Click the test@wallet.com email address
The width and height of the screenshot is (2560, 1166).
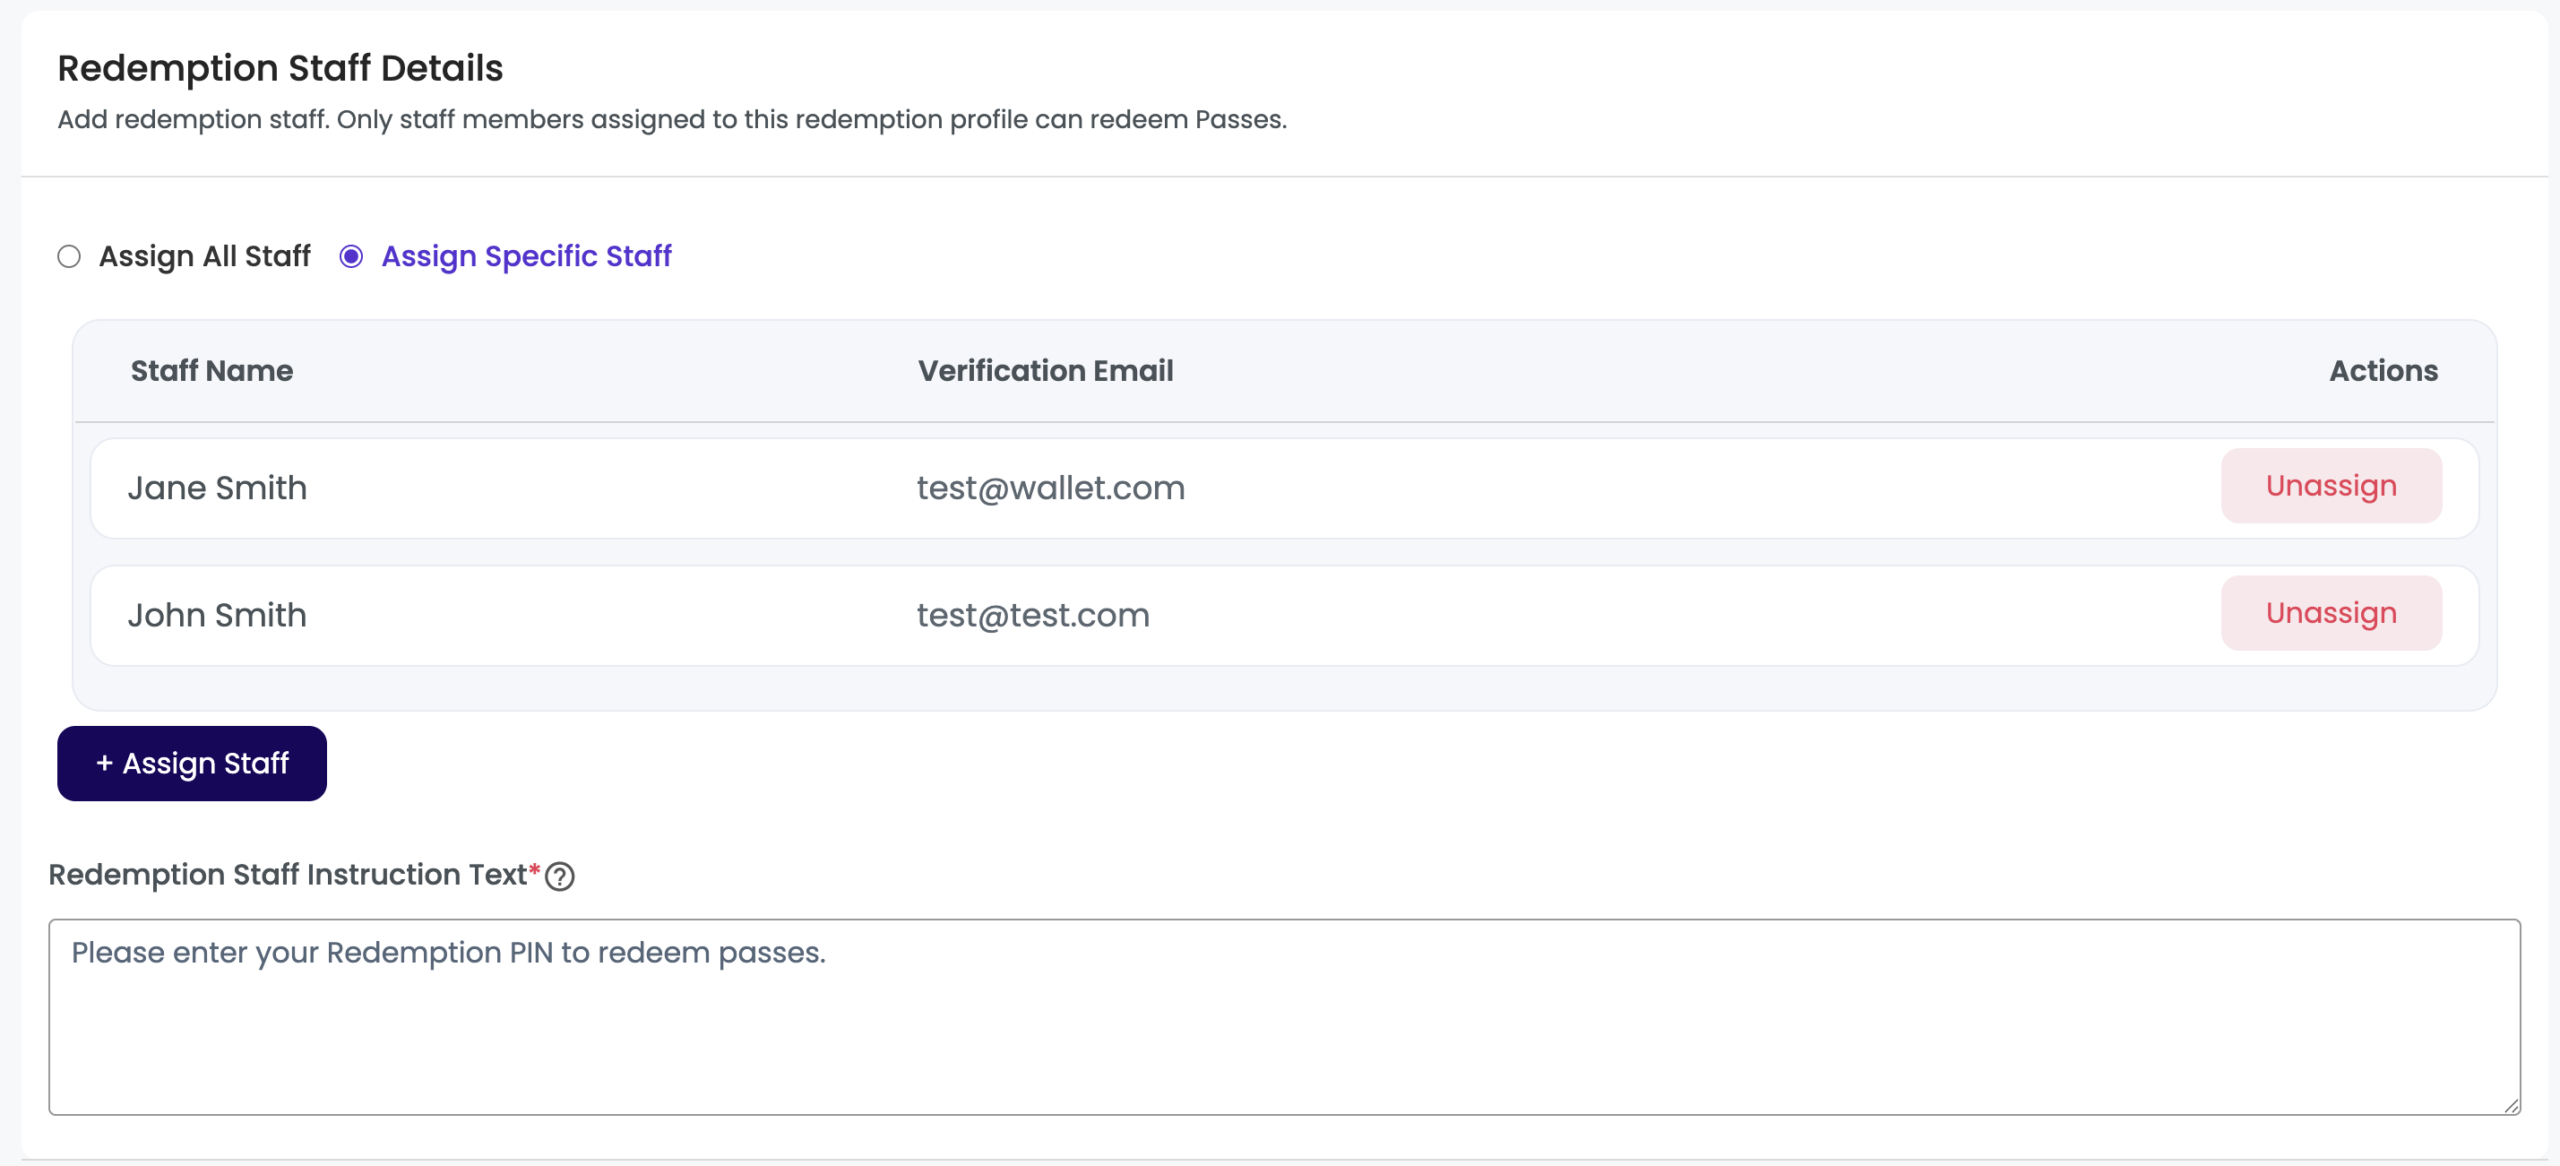[x=1050, y=488]
